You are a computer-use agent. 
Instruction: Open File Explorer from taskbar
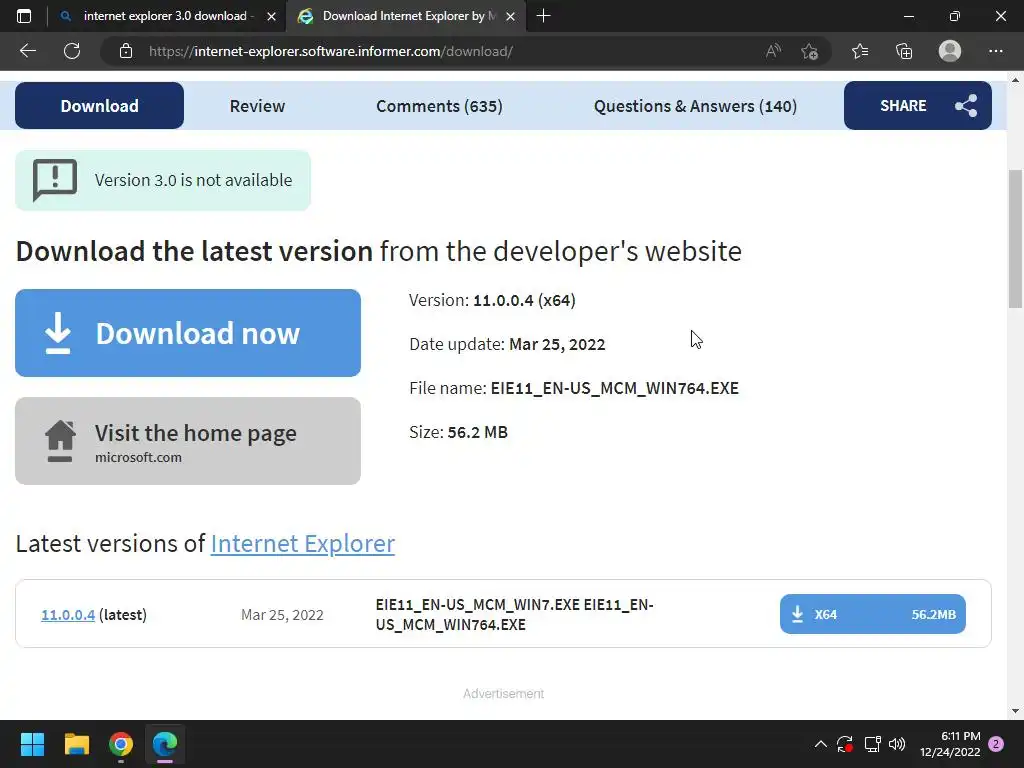pos(76,744)
